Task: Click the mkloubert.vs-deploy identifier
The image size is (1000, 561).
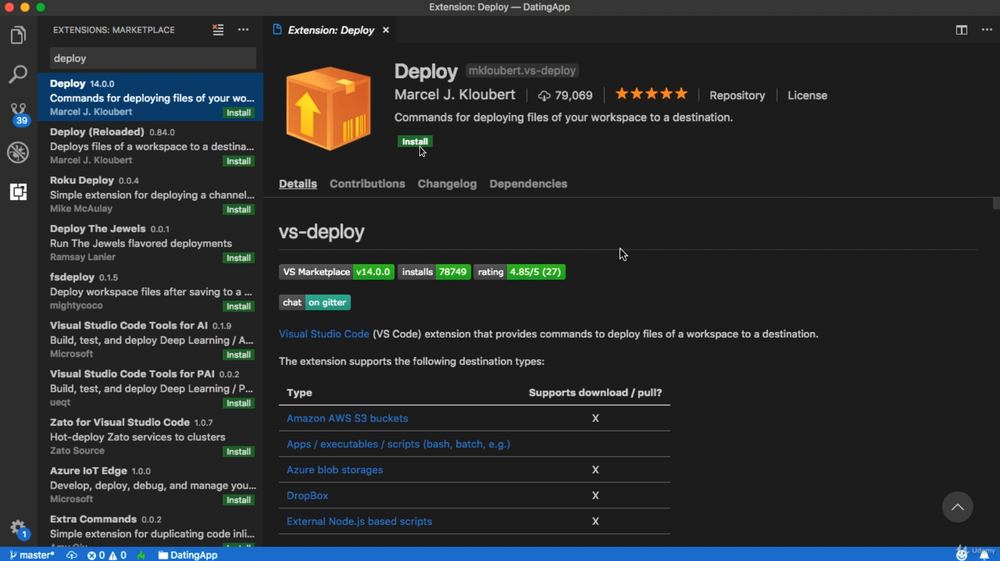Action: pos(522,71)
